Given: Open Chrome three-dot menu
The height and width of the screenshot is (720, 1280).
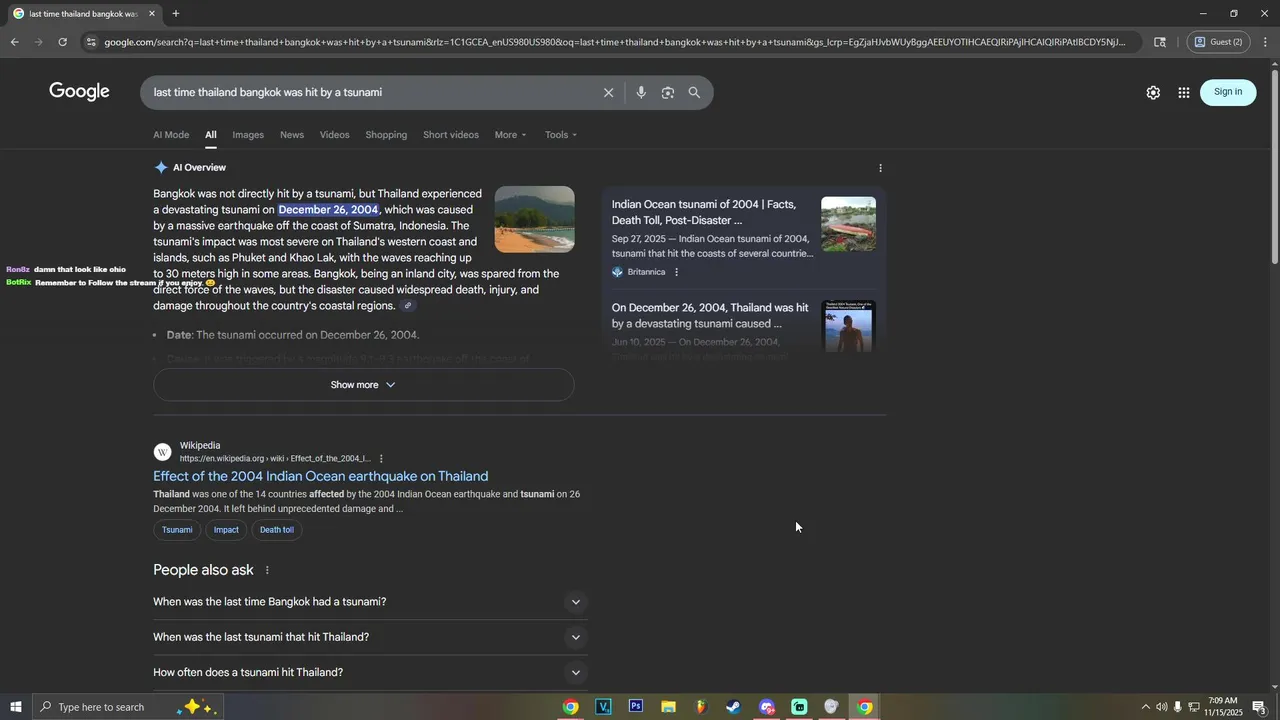Looking at the screenshot, I should pos(1265,42).
